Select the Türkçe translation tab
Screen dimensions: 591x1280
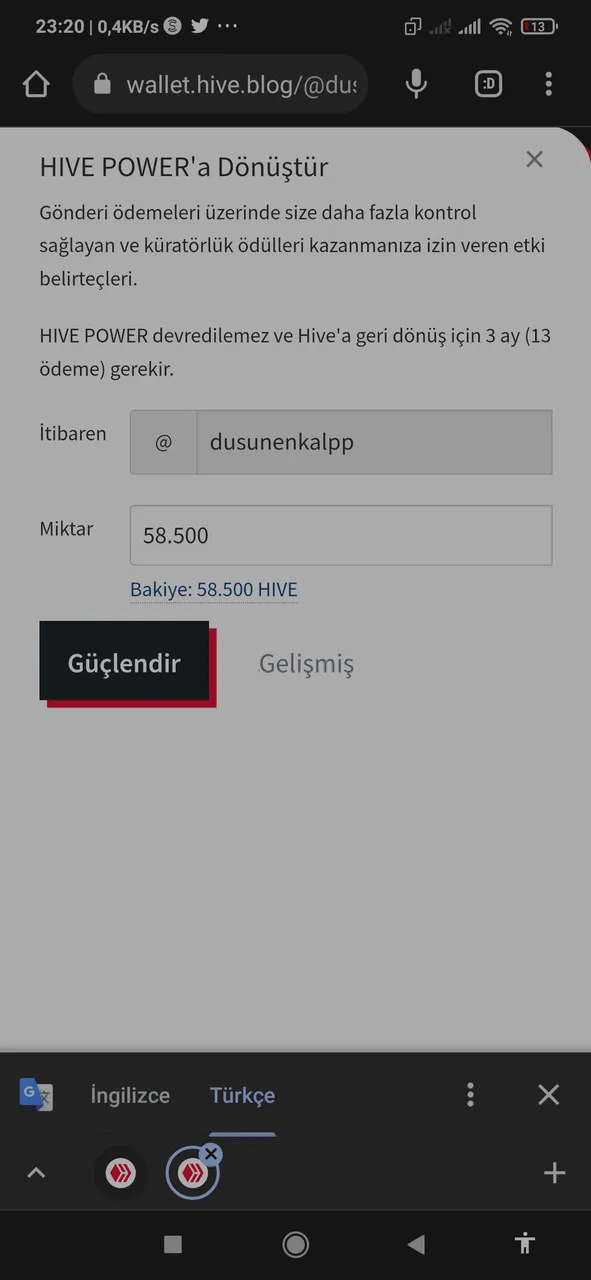coord(242,1095)
